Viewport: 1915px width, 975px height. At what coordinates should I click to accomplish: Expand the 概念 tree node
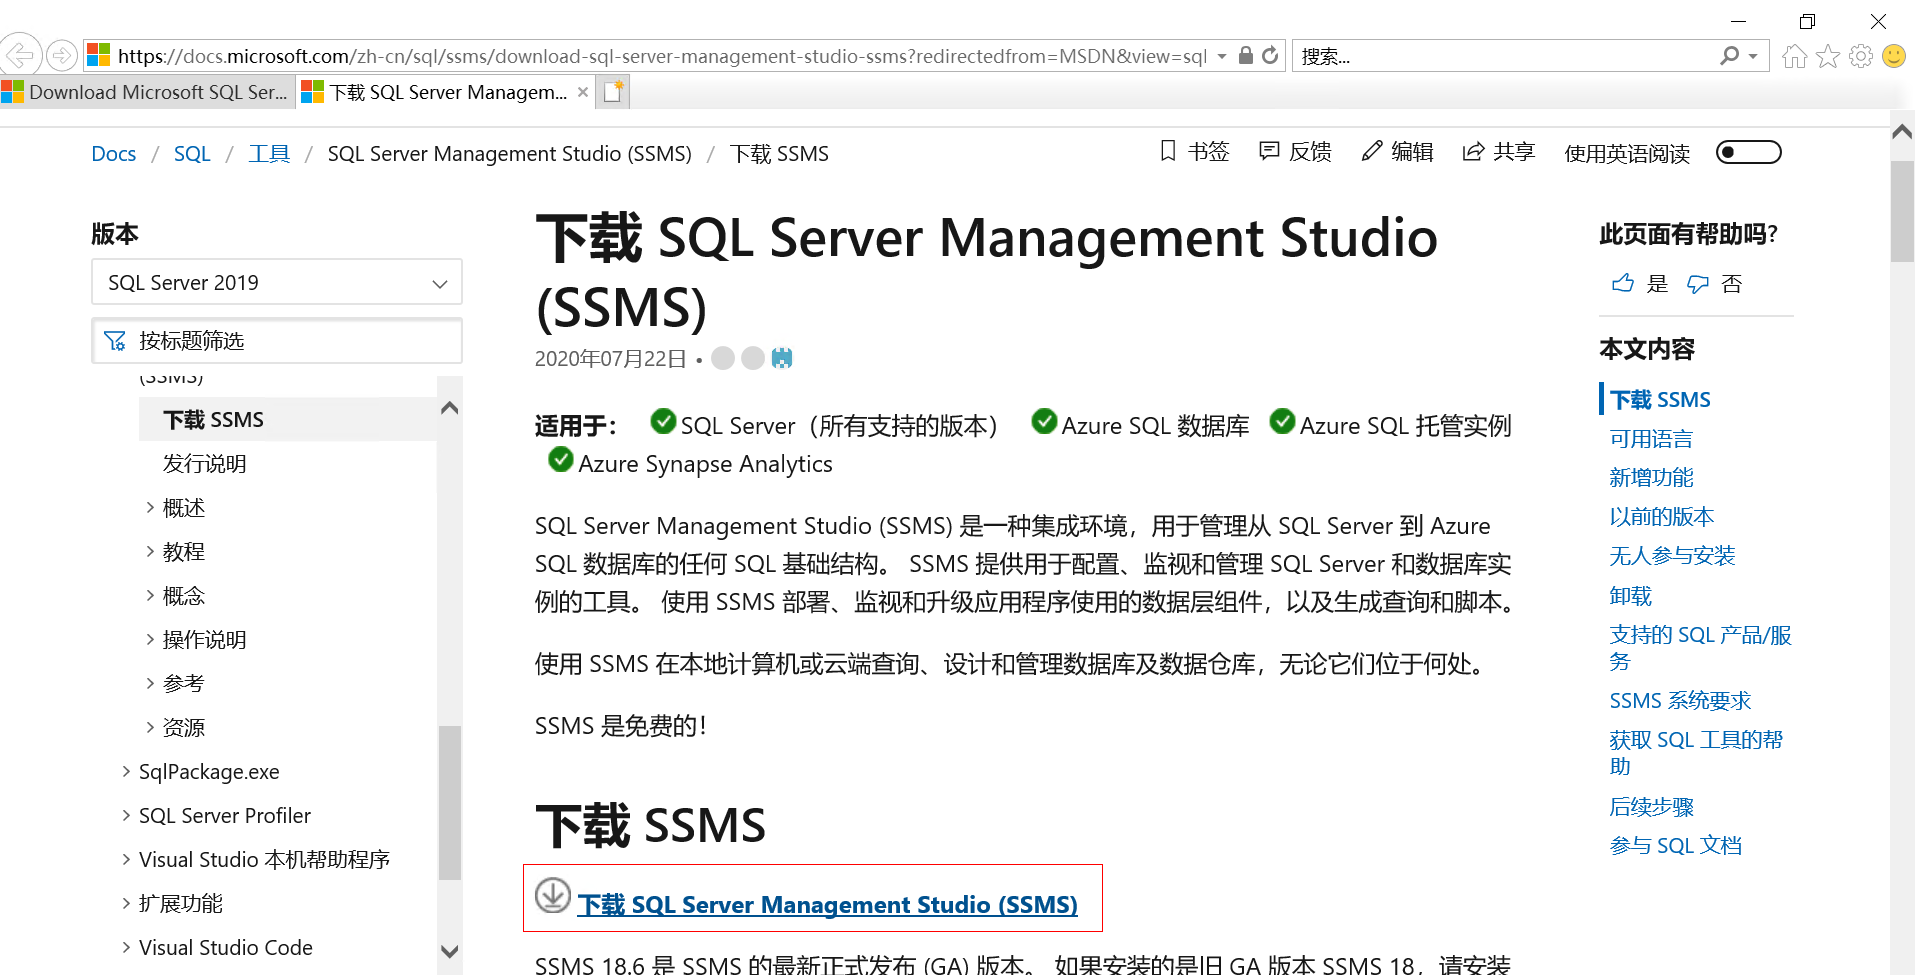coord(151,595)
